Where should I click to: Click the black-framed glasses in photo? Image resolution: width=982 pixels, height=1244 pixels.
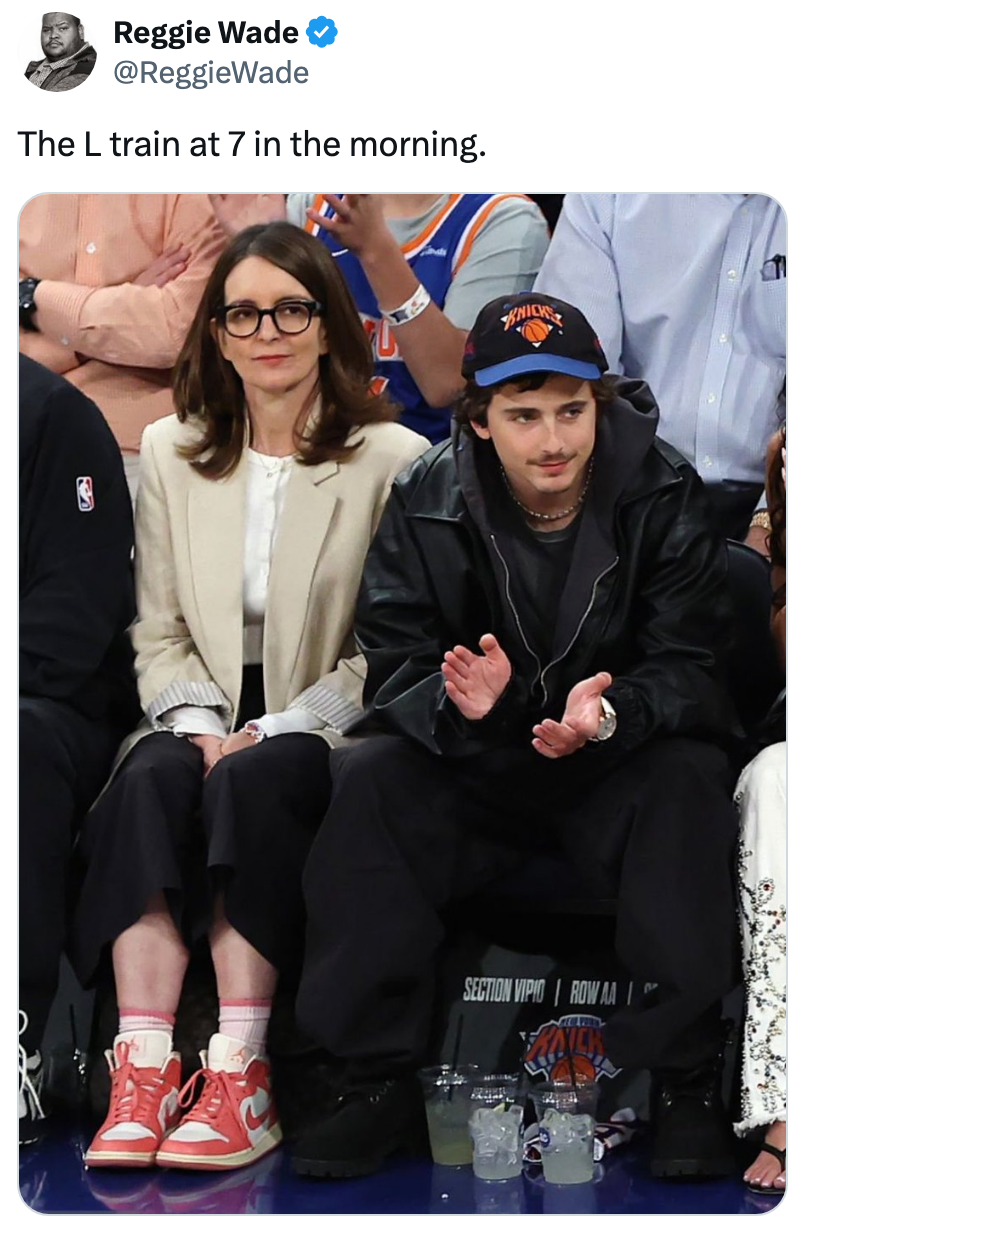267,318
